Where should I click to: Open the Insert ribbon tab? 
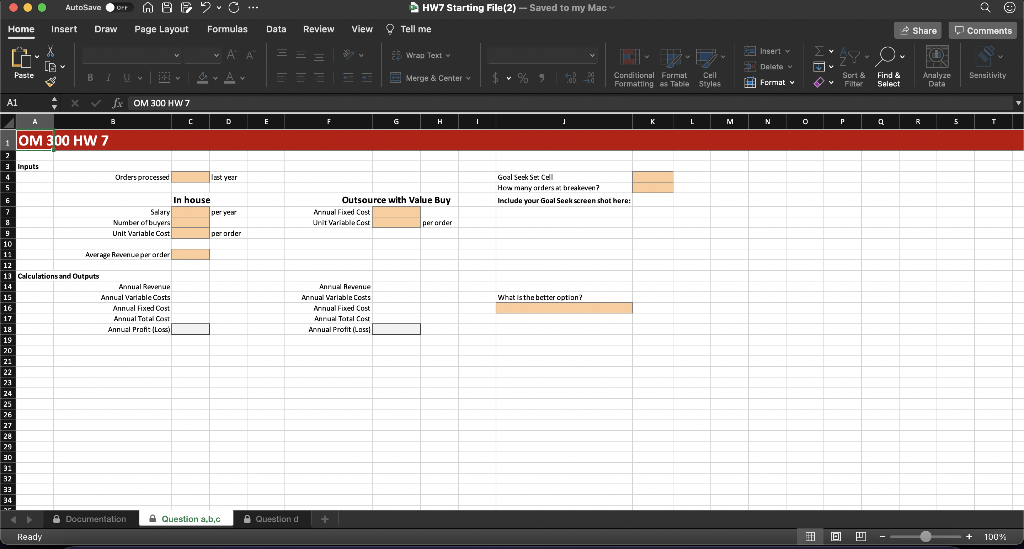tap(64, 29)
